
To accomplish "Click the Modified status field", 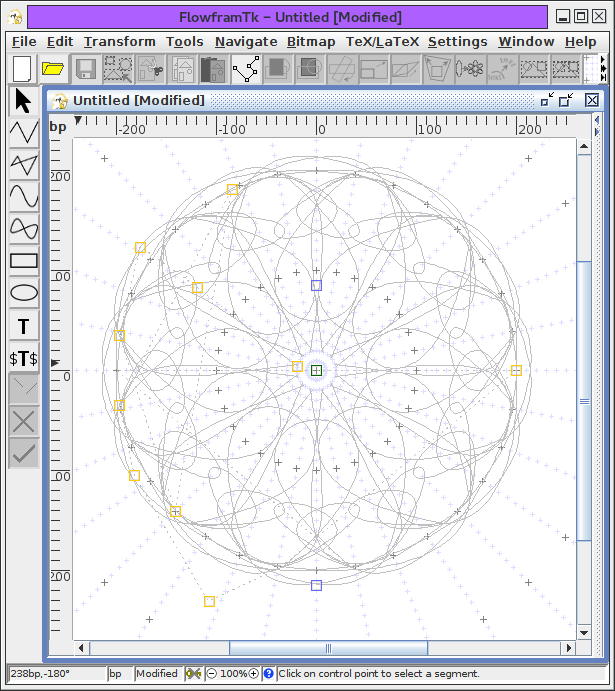I will pos(158,673).
